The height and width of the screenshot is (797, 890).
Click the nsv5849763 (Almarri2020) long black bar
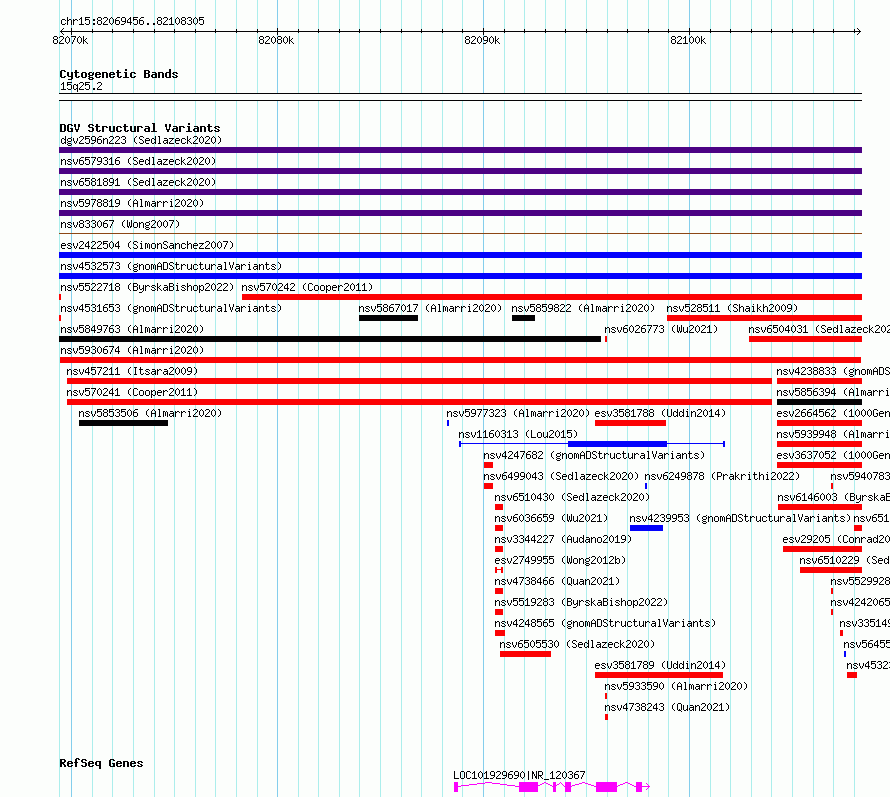[x=330, y=339]
